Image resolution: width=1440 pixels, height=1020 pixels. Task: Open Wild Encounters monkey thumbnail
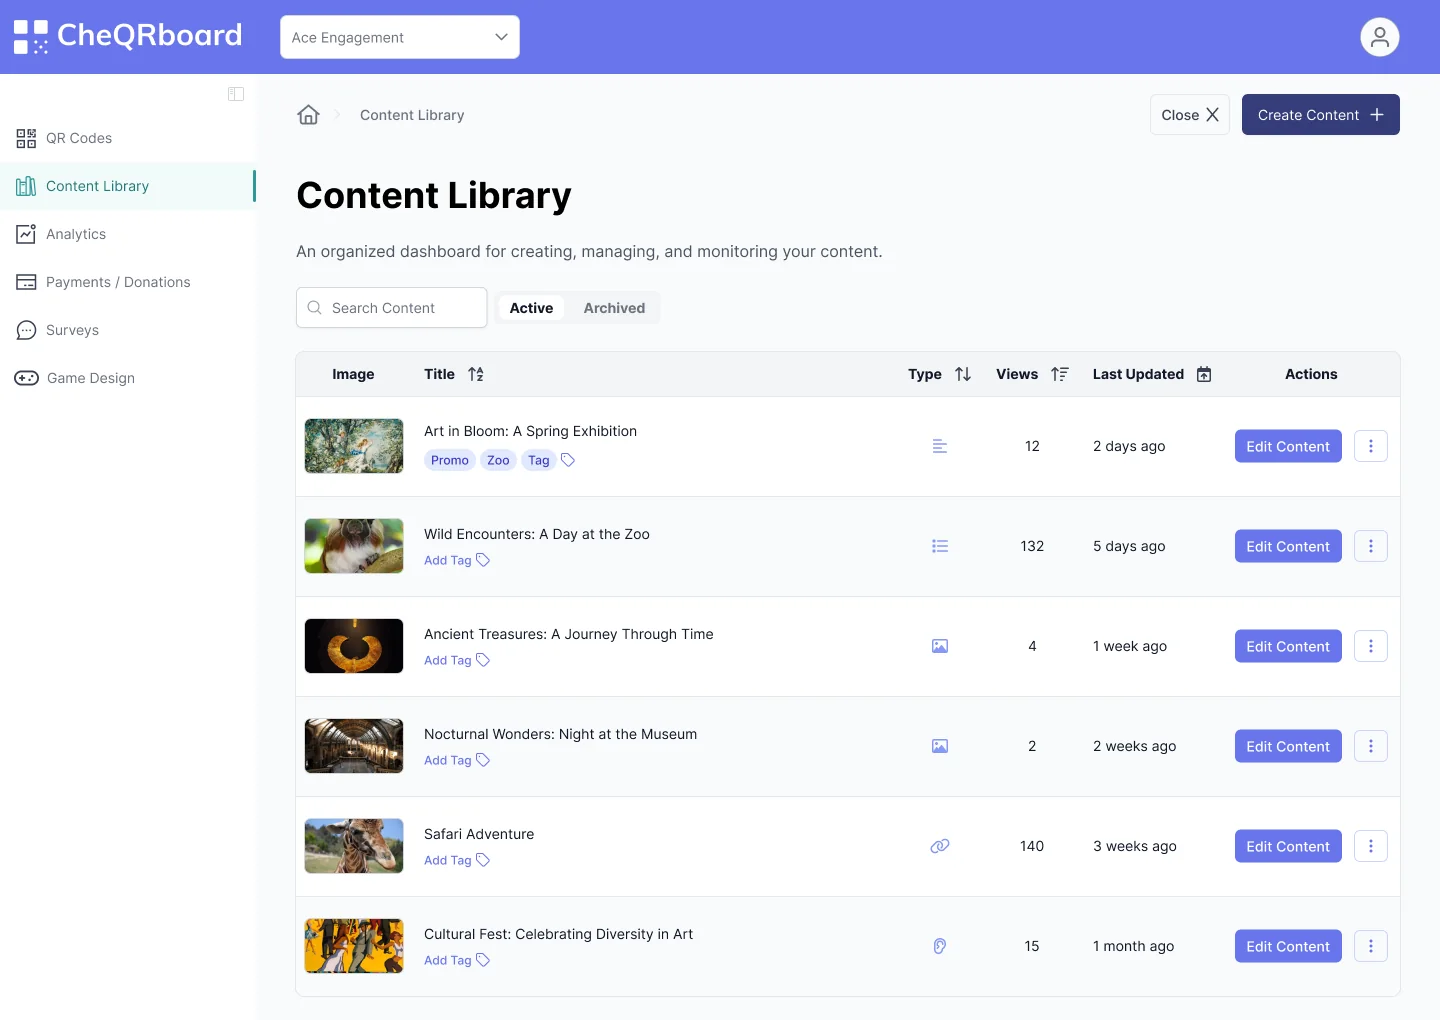point(354,546)
